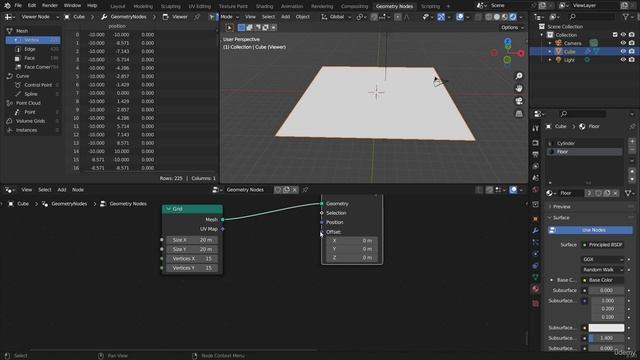Toggle the viewport overlays button
This screenshot has height=360, width=640.
coord(460,17)
